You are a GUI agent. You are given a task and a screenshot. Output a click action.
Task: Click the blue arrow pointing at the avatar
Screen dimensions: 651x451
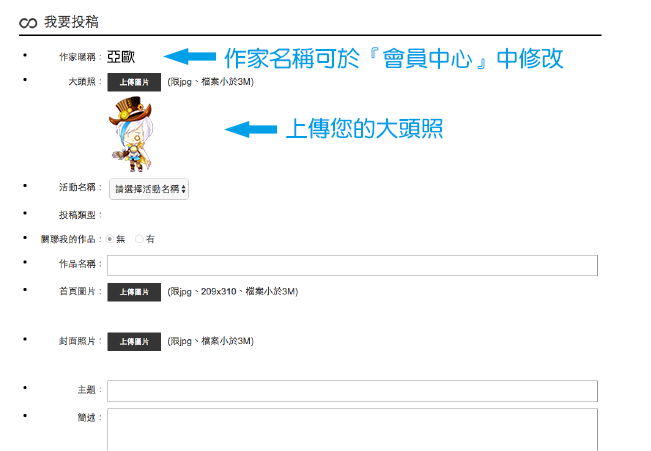click(x=251, y=129)
